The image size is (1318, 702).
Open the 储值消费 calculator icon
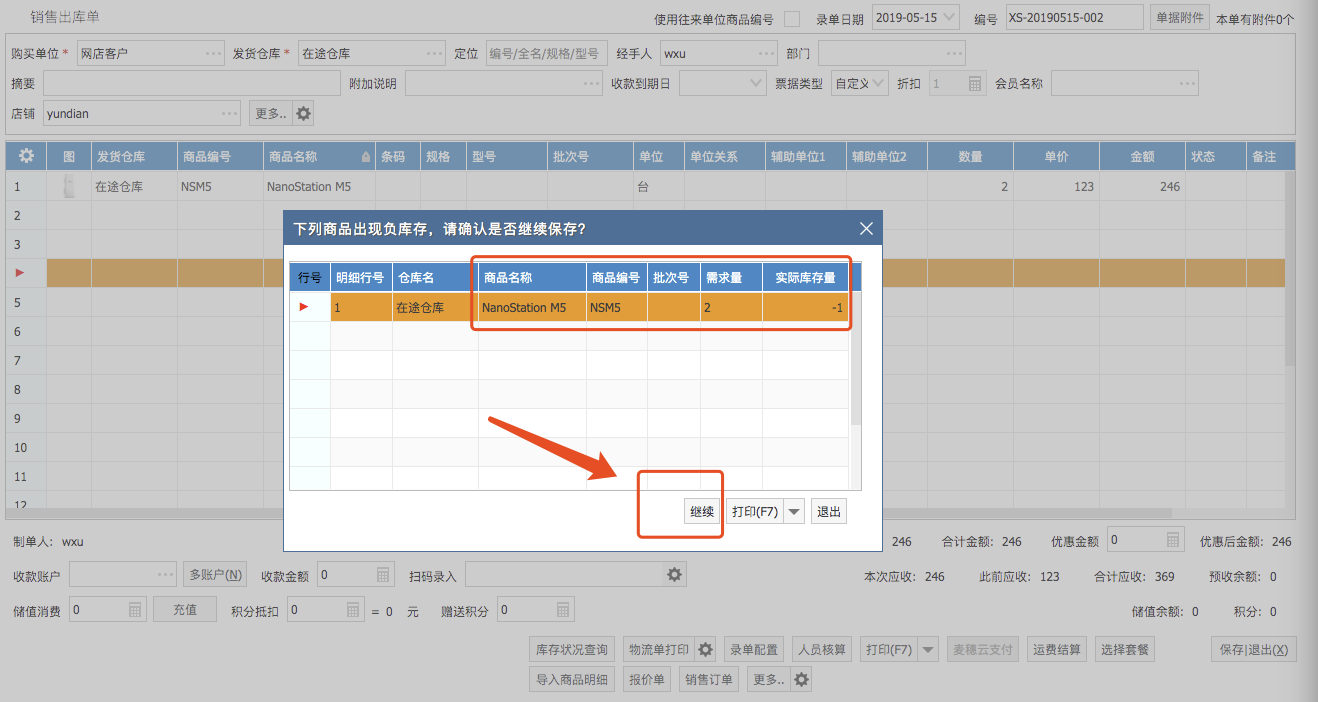pyautogui.click(x=136, y=609)
